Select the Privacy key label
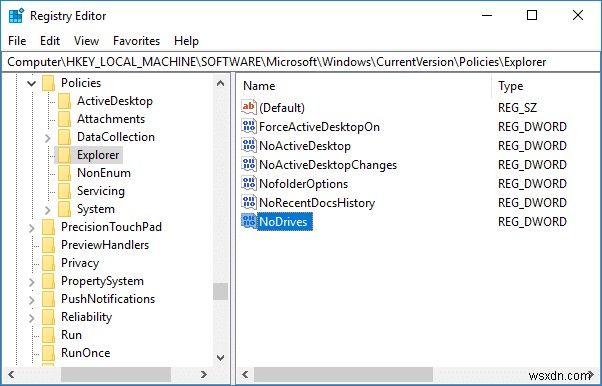The image size is (602, 386). (80, 263)
